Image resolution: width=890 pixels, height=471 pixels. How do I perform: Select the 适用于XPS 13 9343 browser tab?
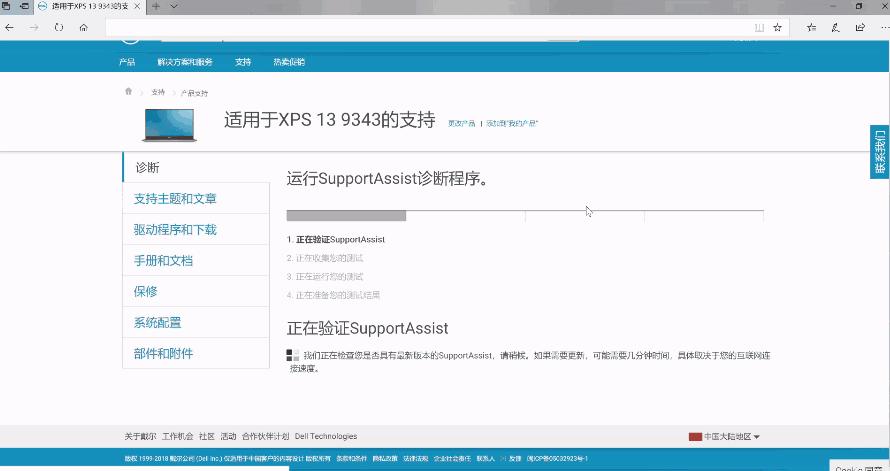click(x=90, y=7)
